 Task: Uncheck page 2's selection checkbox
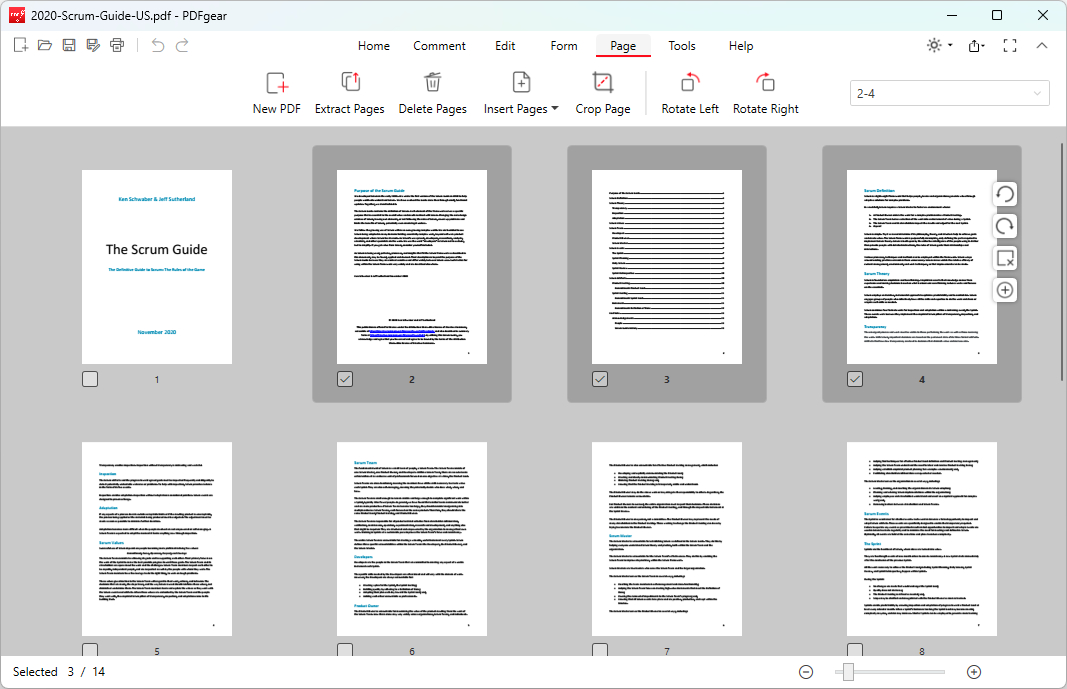(345, 378)
